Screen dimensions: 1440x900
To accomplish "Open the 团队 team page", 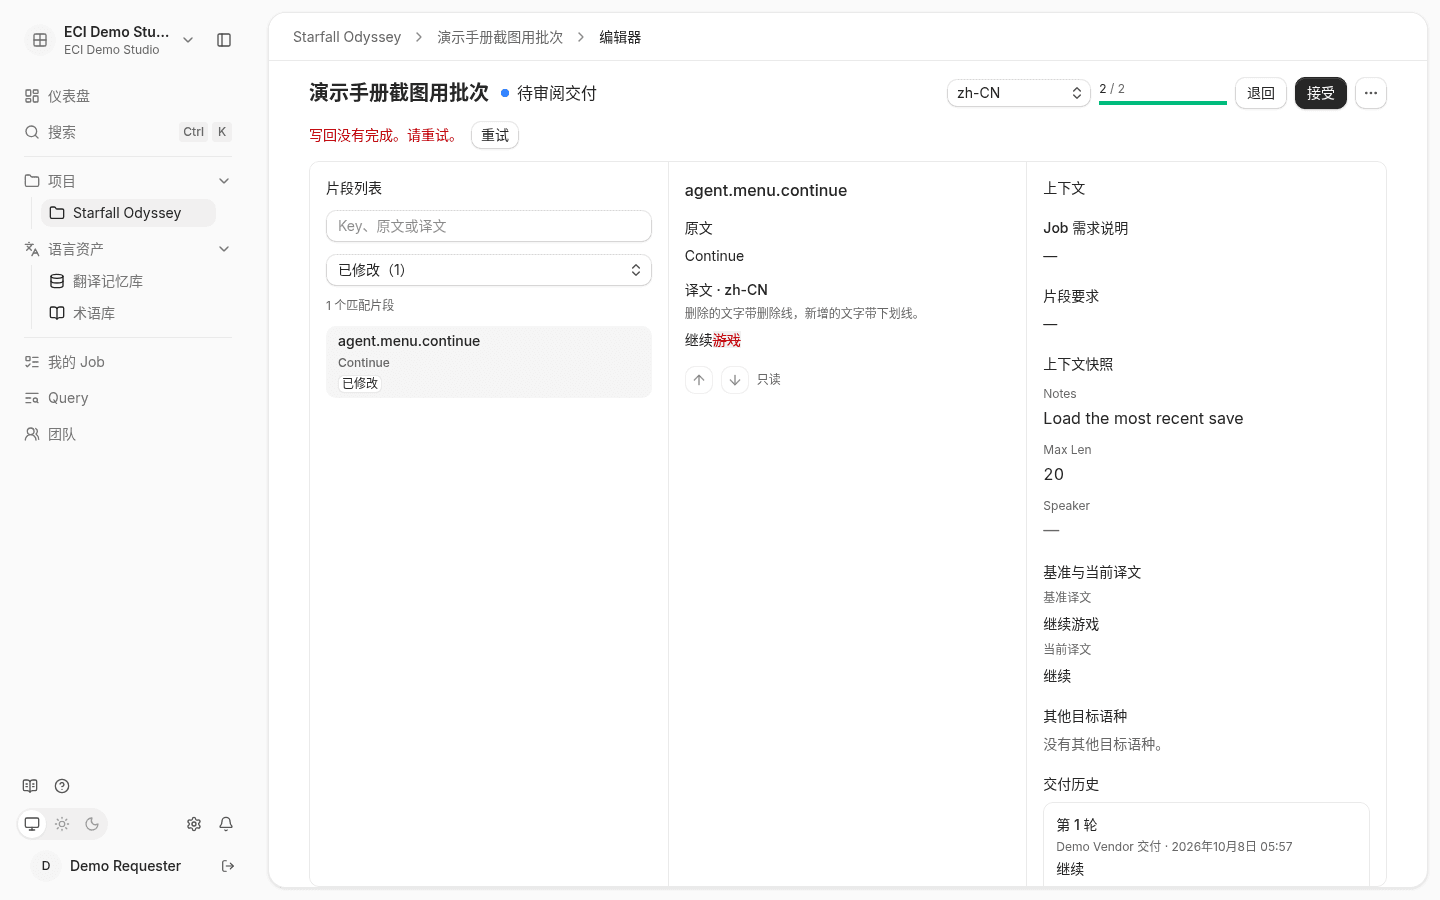I will (x=128, y=434).
